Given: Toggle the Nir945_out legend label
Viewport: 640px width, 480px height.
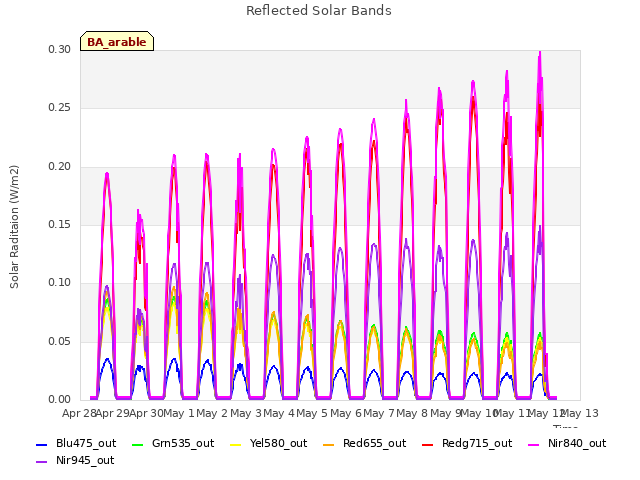Looking at the screenshot, I should tap(85, 460).
